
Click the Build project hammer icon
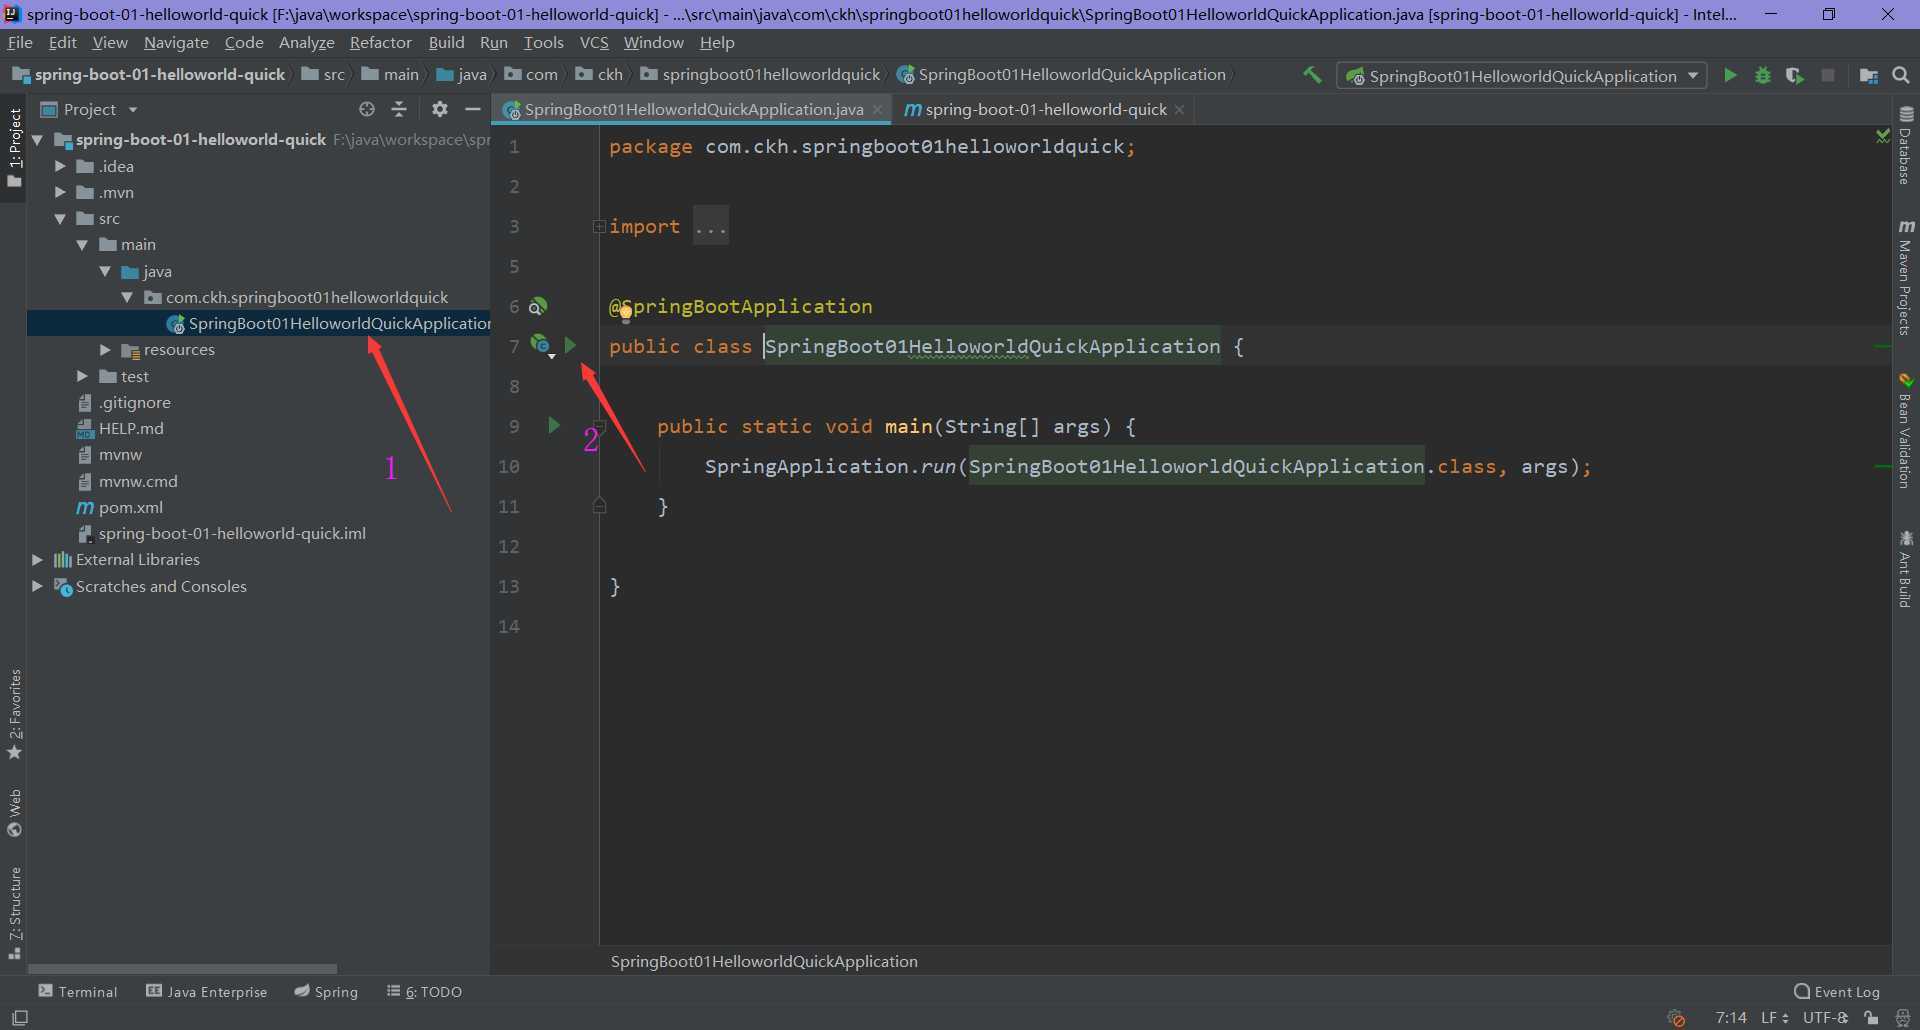point(1312,75)
